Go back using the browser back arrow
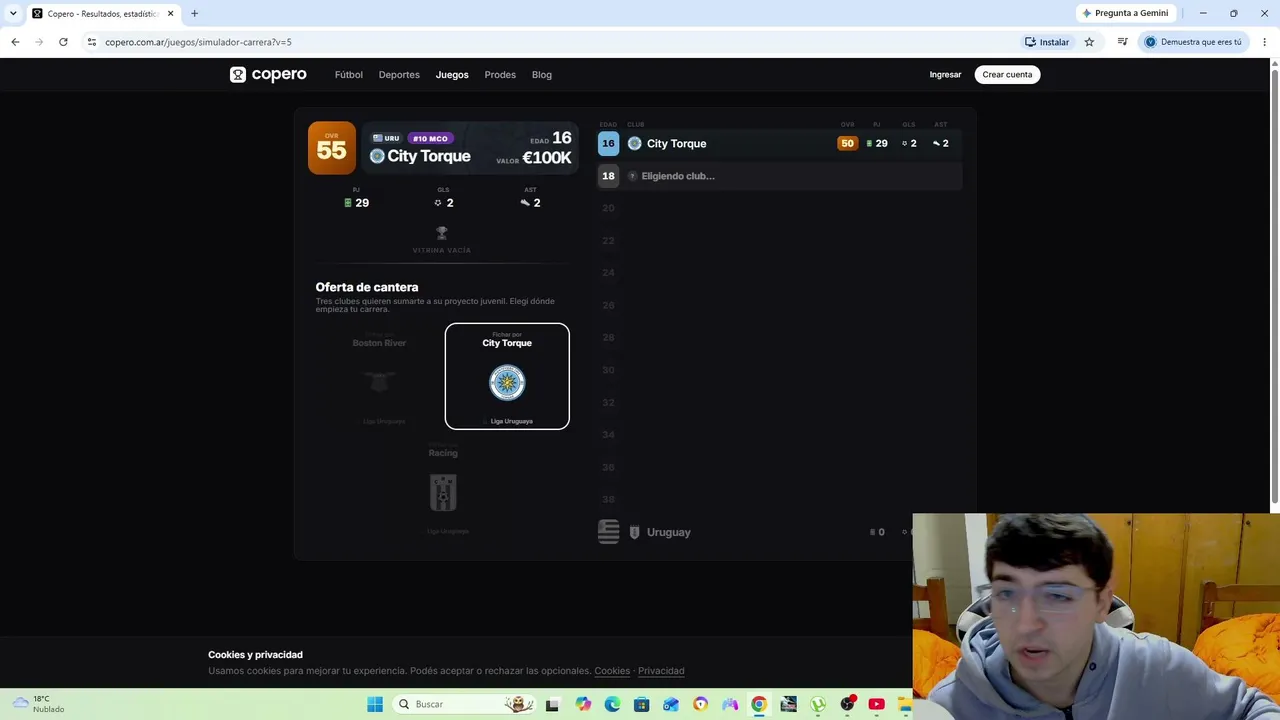 coord(15,42)
